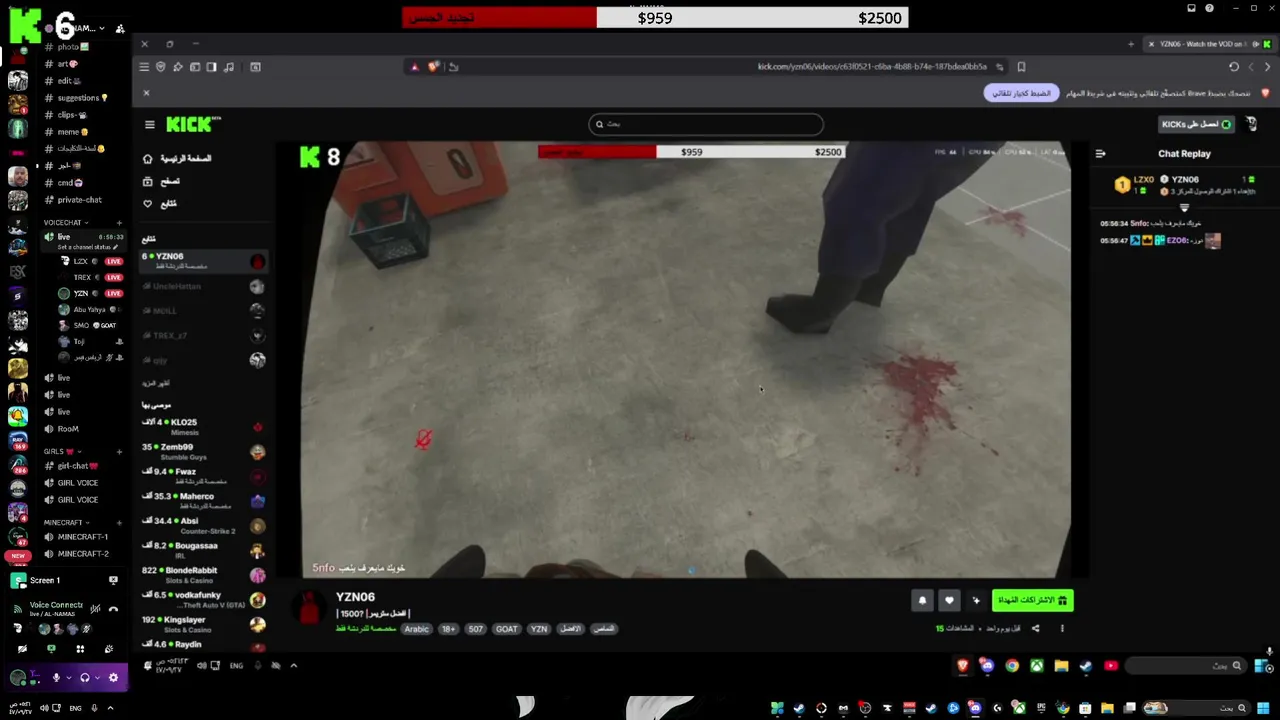Share the VOD using the share icon
This screenshot has width=1280, height=720.
(1035, 628)
